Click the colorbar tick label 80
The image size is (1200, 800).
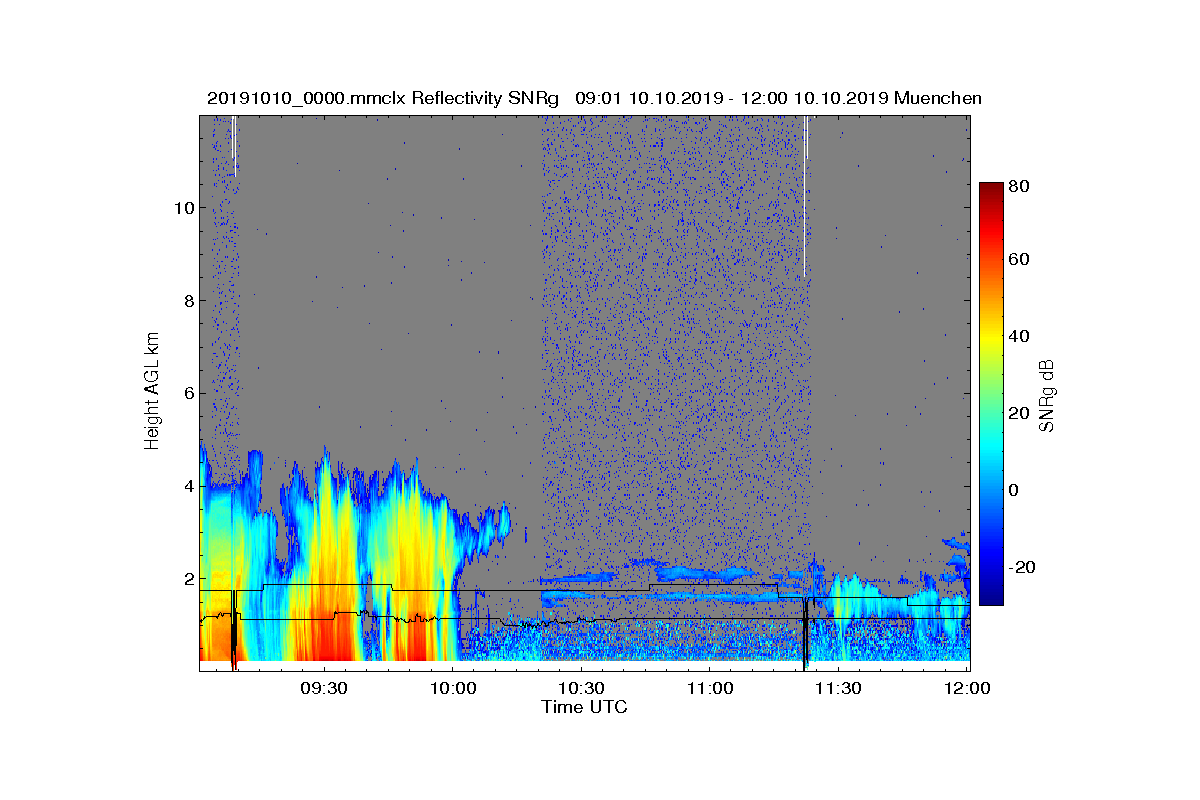coord(1020,186)
